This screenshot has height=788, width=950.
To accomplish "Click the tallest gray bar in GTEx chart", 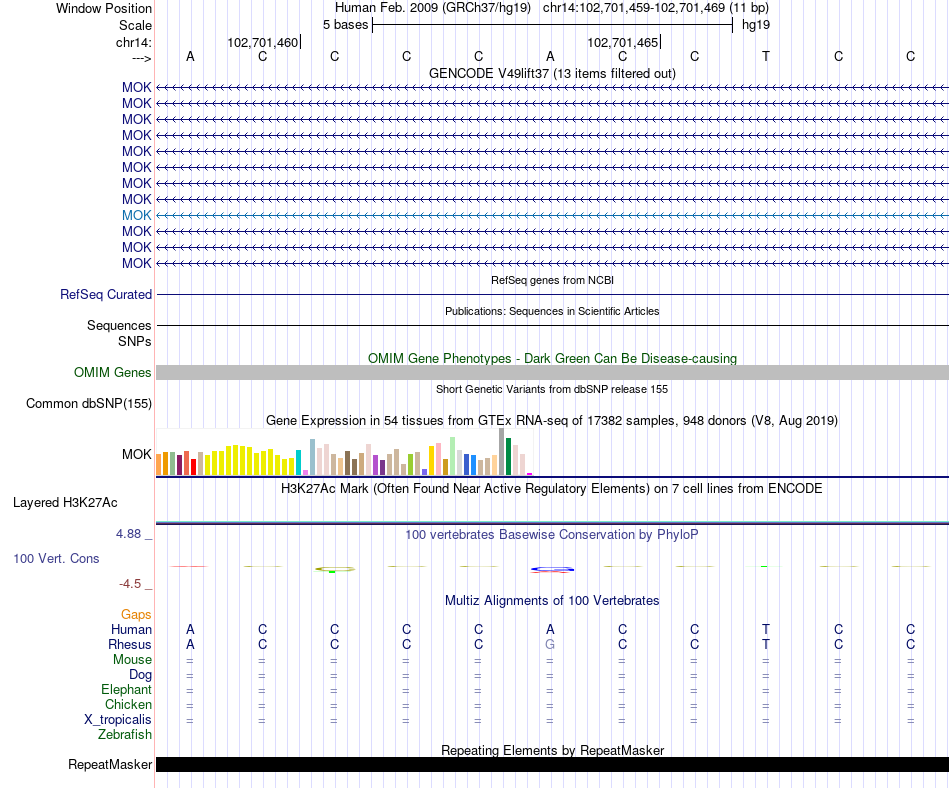I will click(502, 452).
